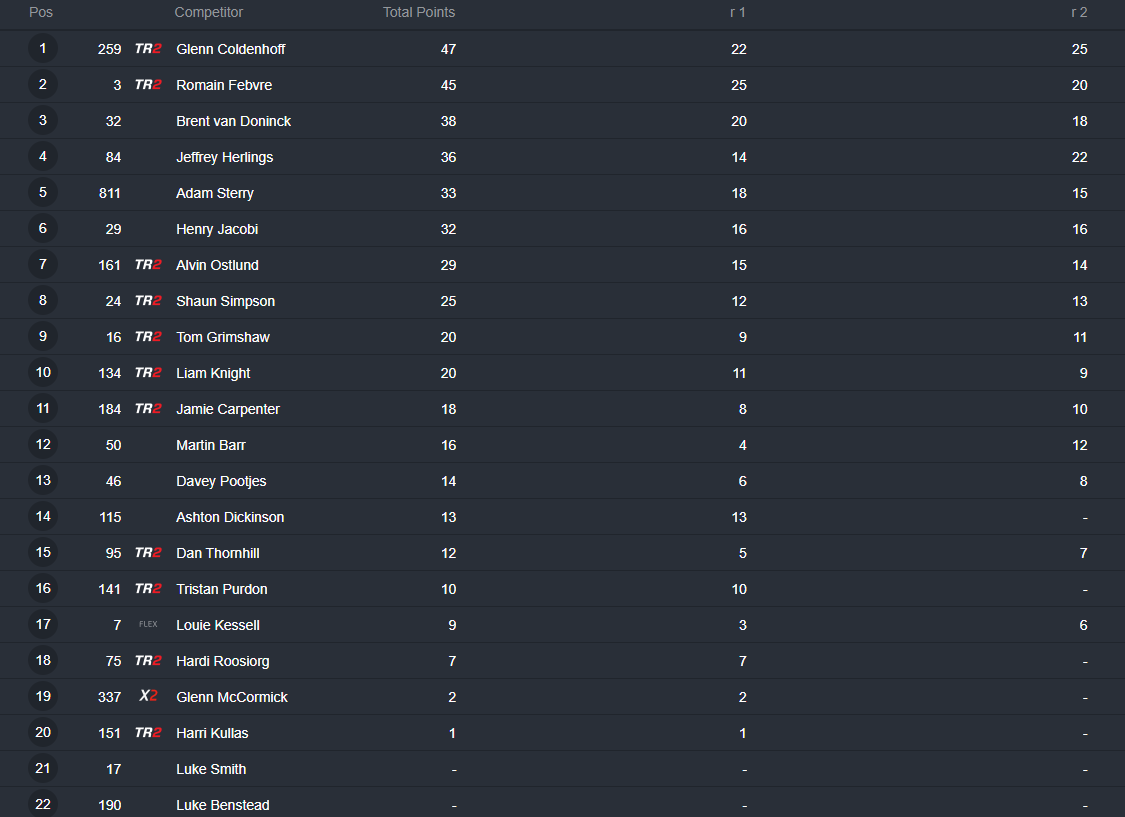
Task: Click the position 10 circle badge
Action: 43,372
